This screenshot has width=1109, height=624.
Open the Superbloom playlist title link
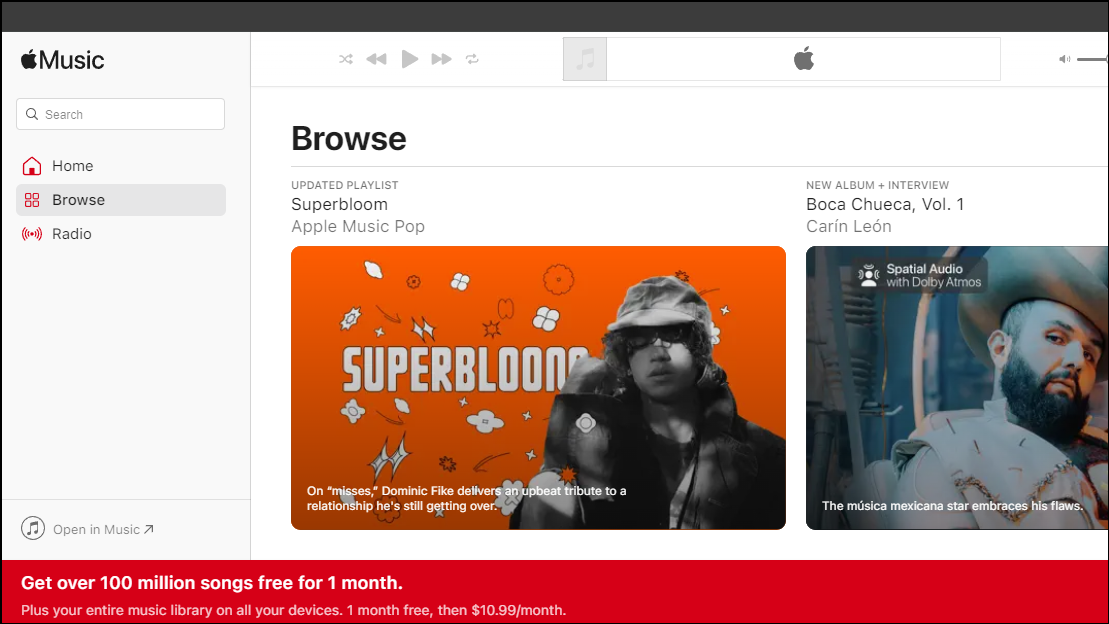pyautogui.click(x=339, y=204)
